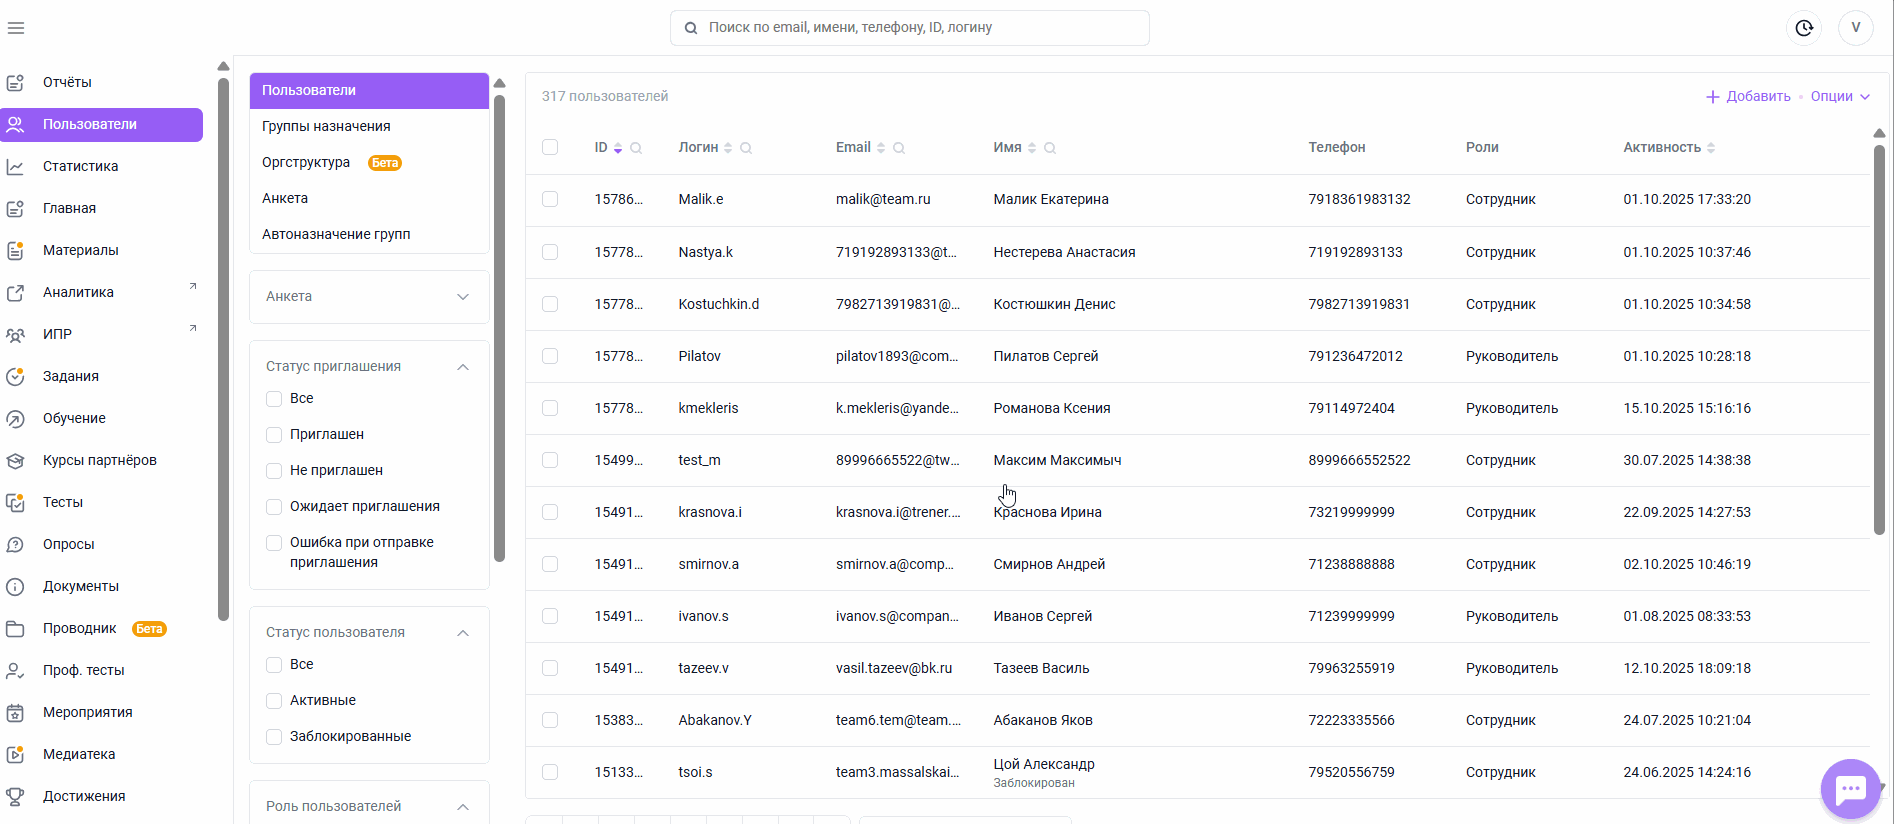This screenshot has width=1894, height=824.
Task: Switch to Группы назначения tab
Action: point(326,126)
